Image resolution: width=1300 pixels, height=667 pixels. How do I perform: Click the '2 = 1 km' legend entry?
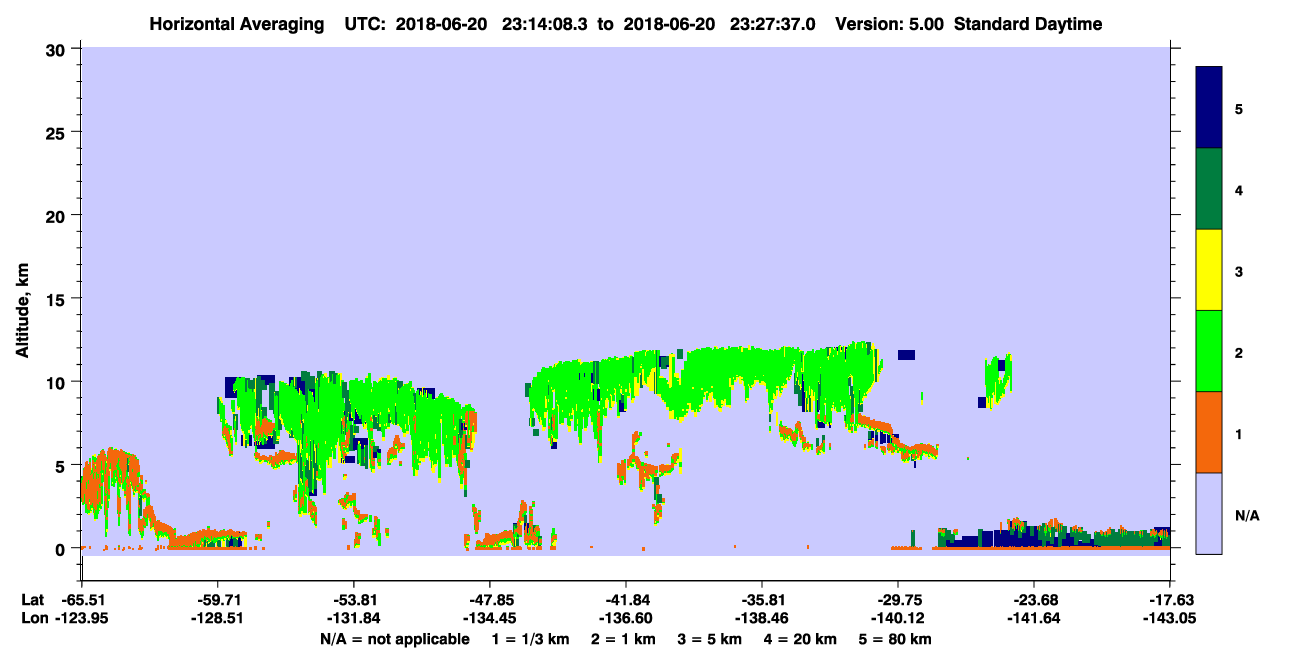point(623,639)
